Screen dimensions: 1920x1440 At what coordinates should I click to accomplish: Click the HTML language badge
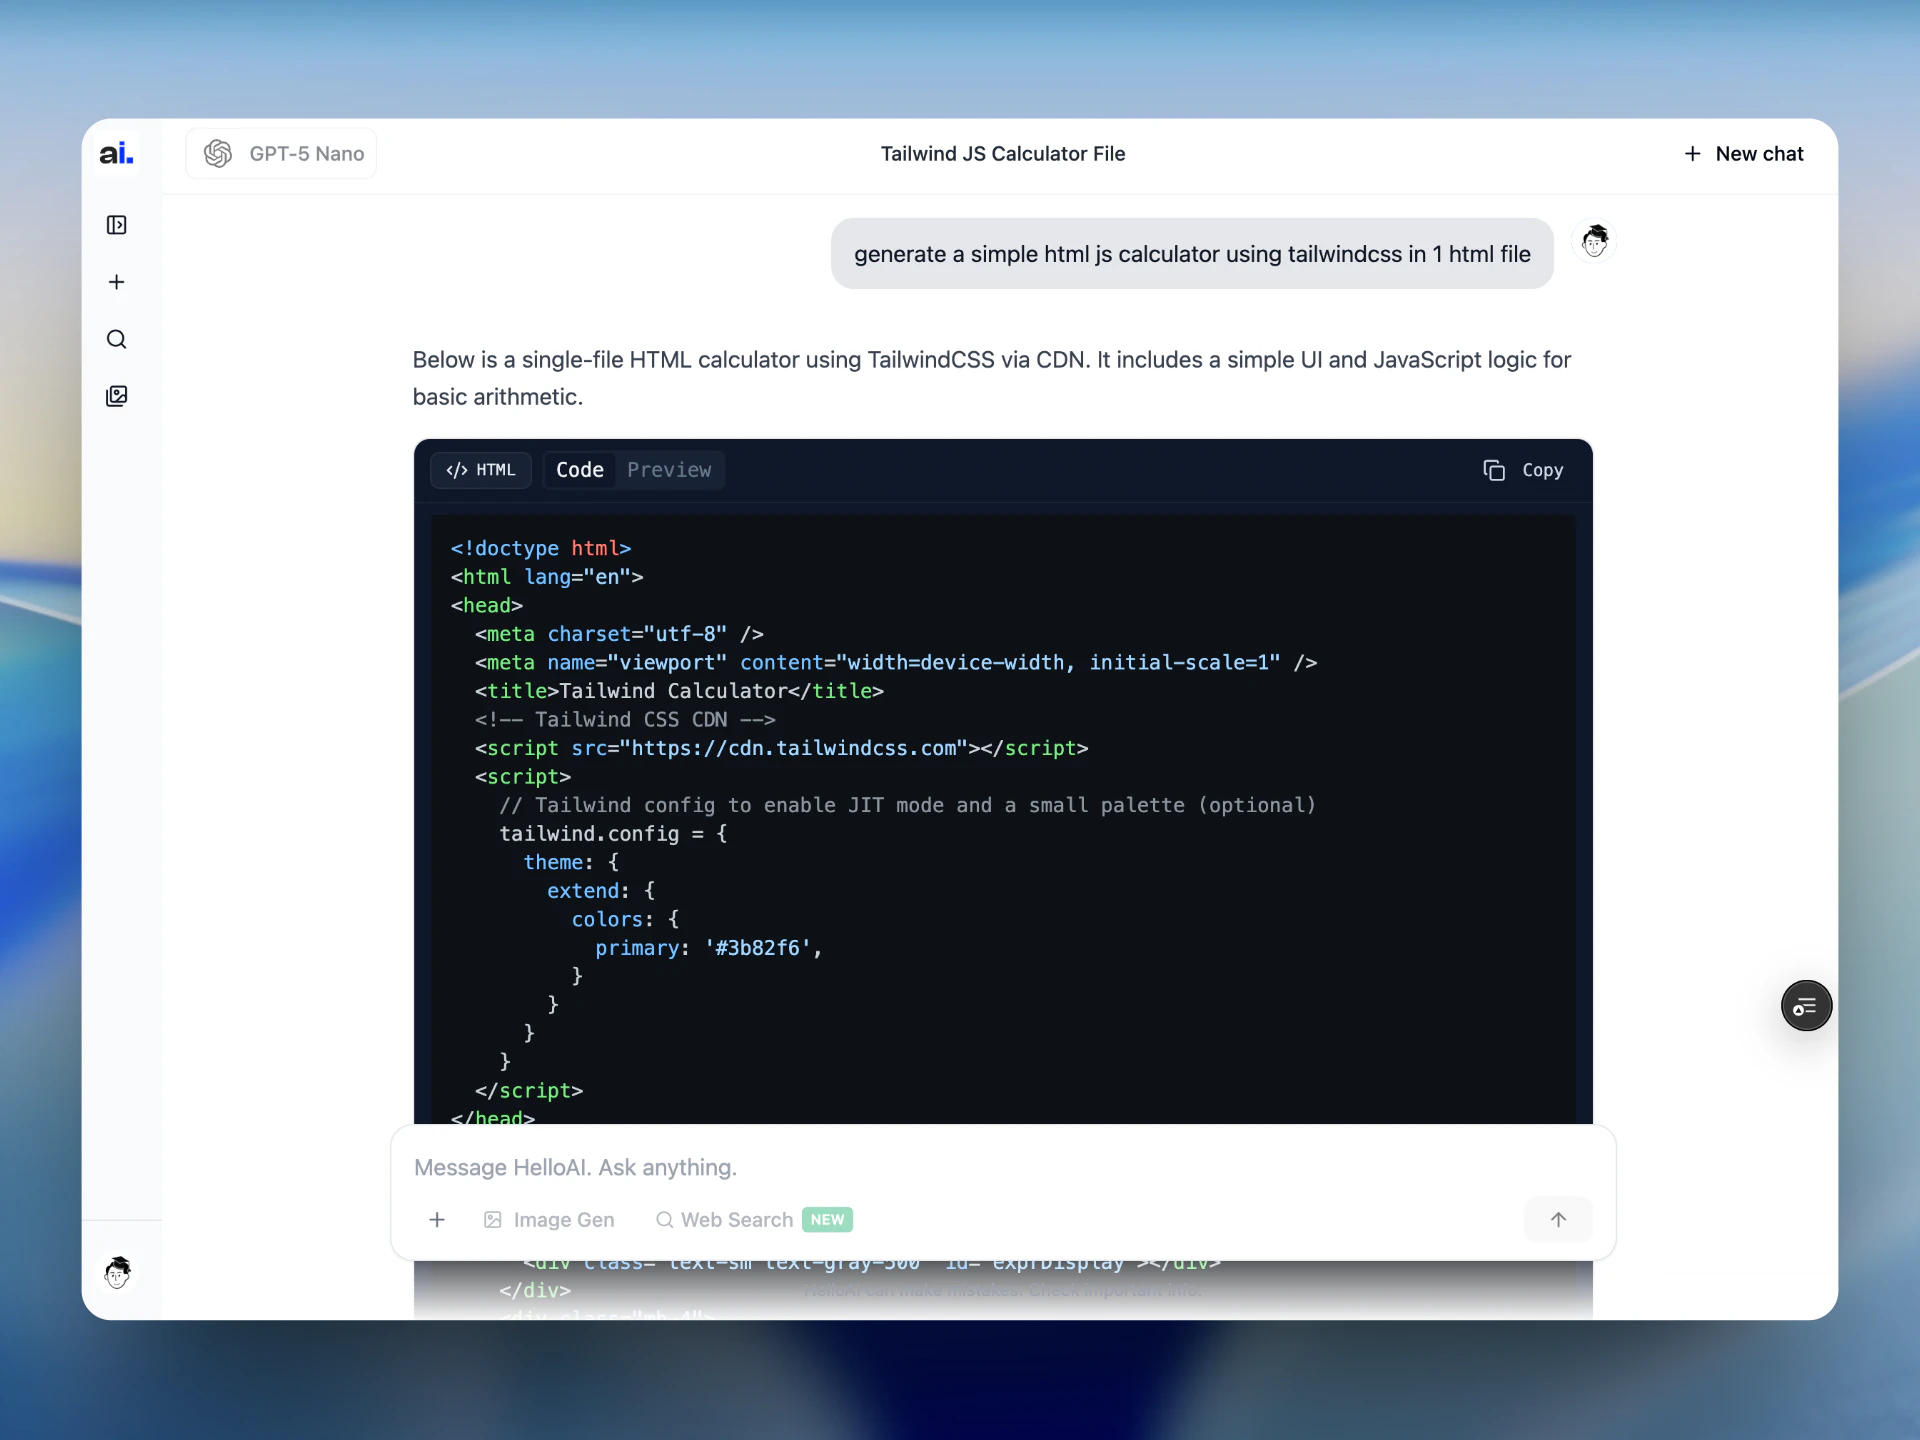coord(481,470)
